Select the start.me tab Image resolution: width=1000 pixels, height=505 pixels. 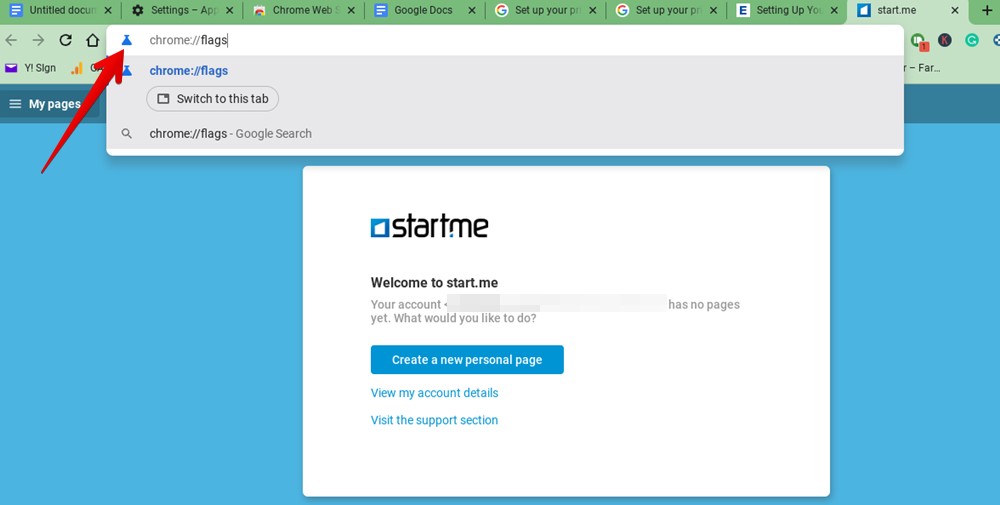click(x=906, y=10)
